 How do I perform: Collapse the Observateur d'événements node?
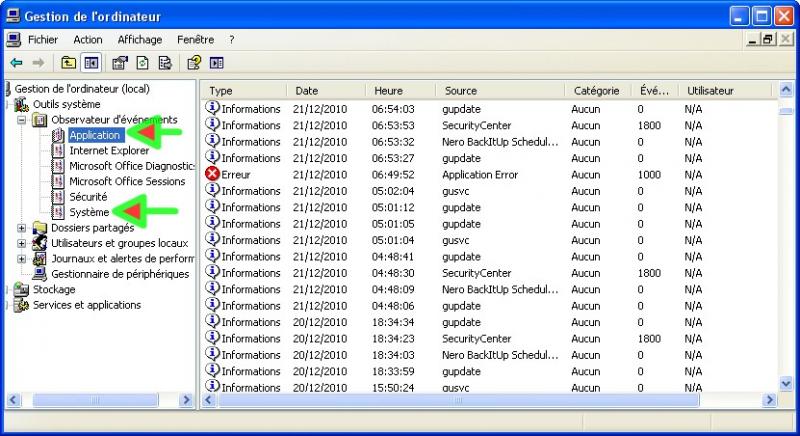pos(23,120)
